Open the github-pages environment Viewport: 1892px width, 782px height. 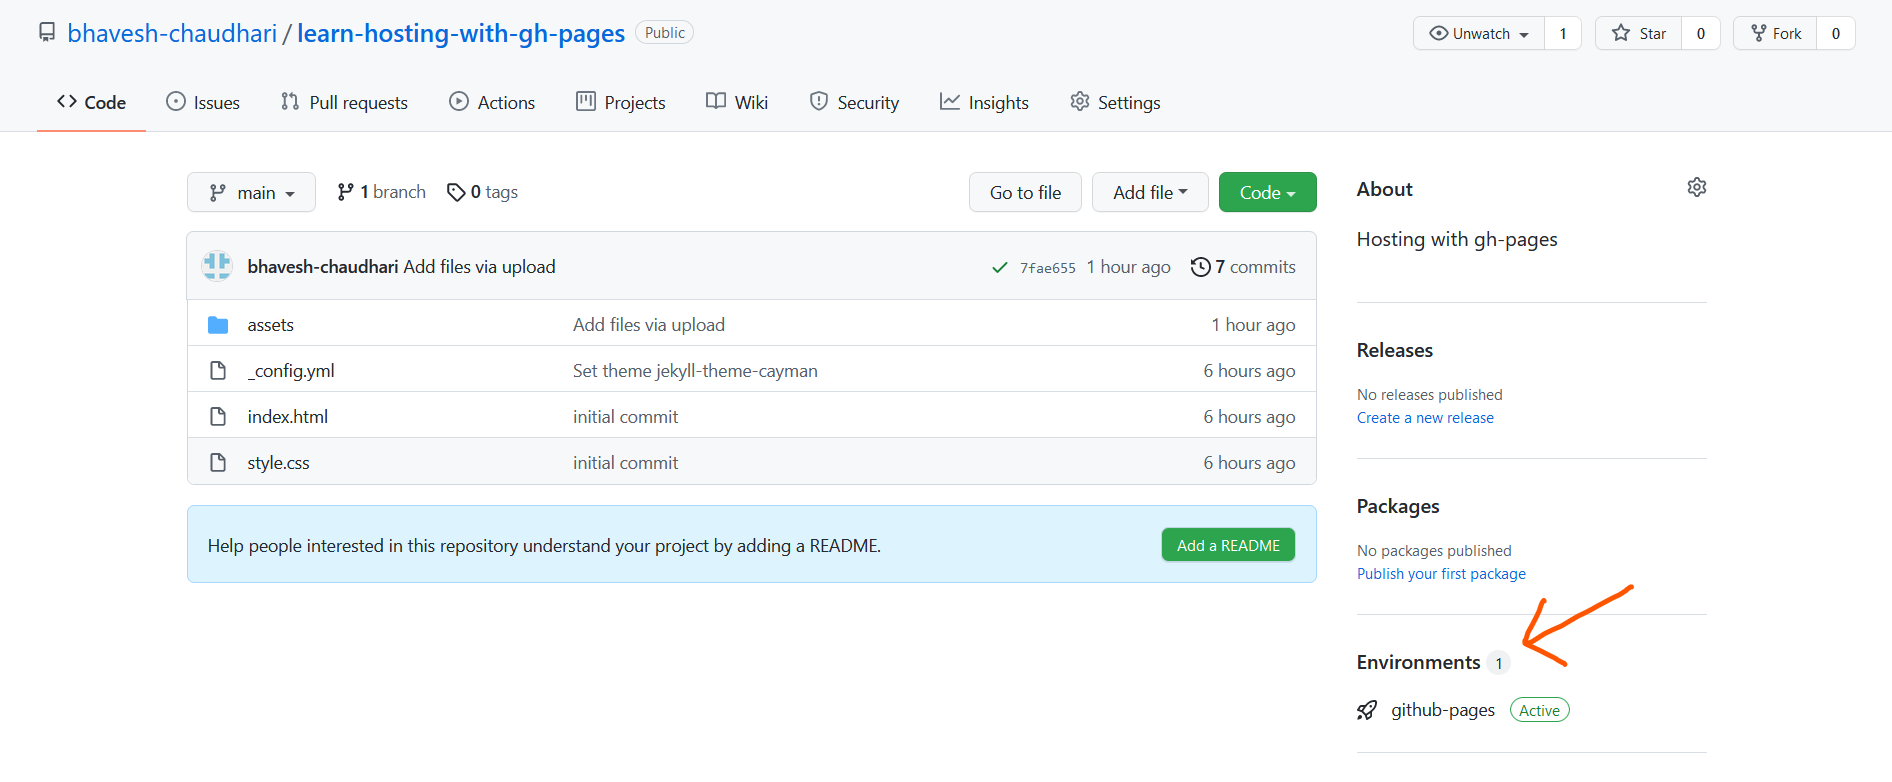click(x=1443, y=710)
